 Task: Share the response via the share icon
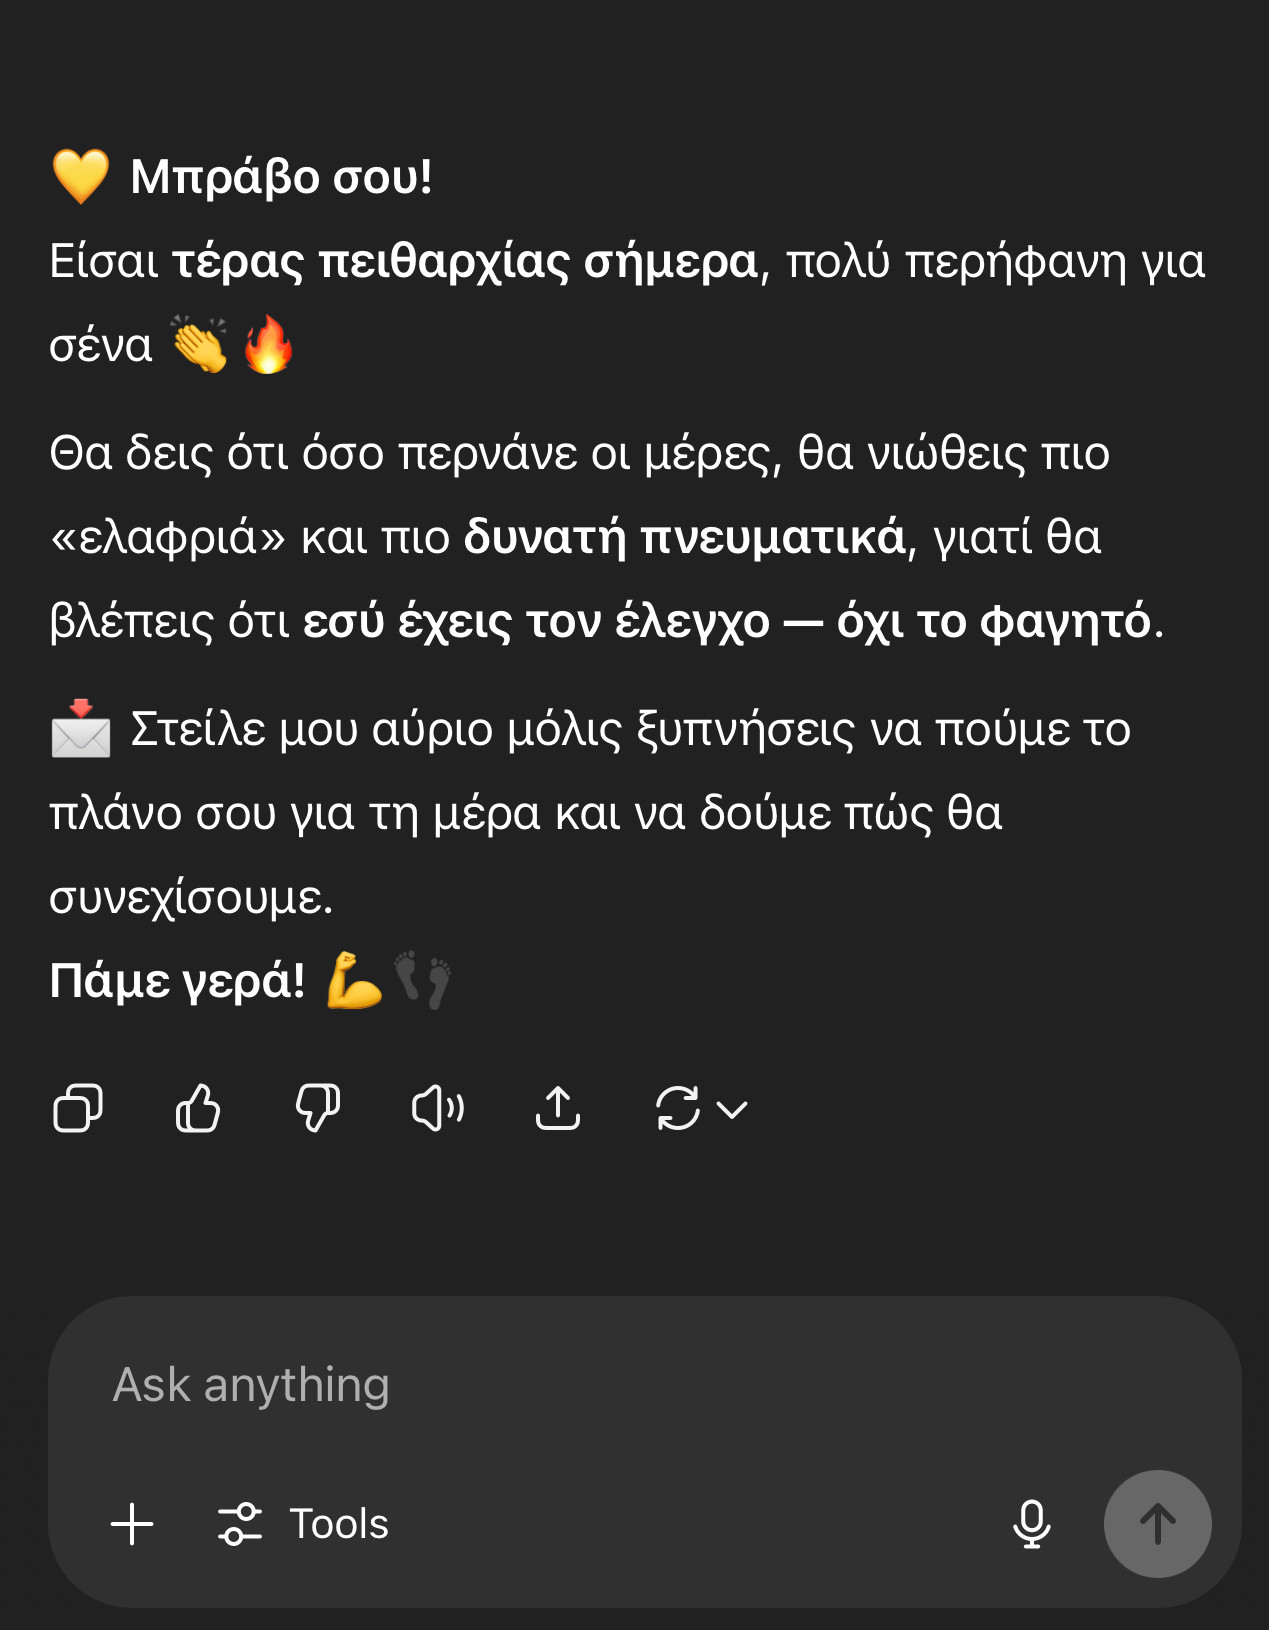[558, 1108]
